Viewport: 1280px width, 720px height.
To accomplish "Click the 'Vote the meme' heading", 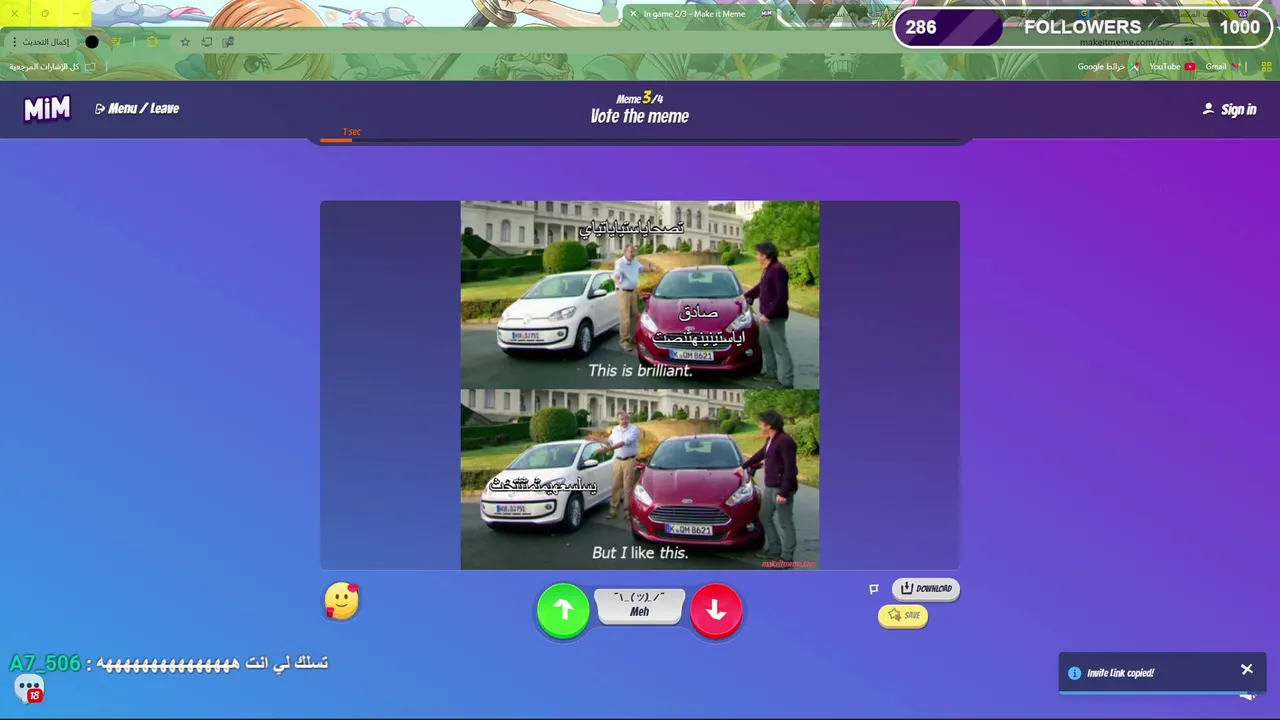I will tap(640, 116).
